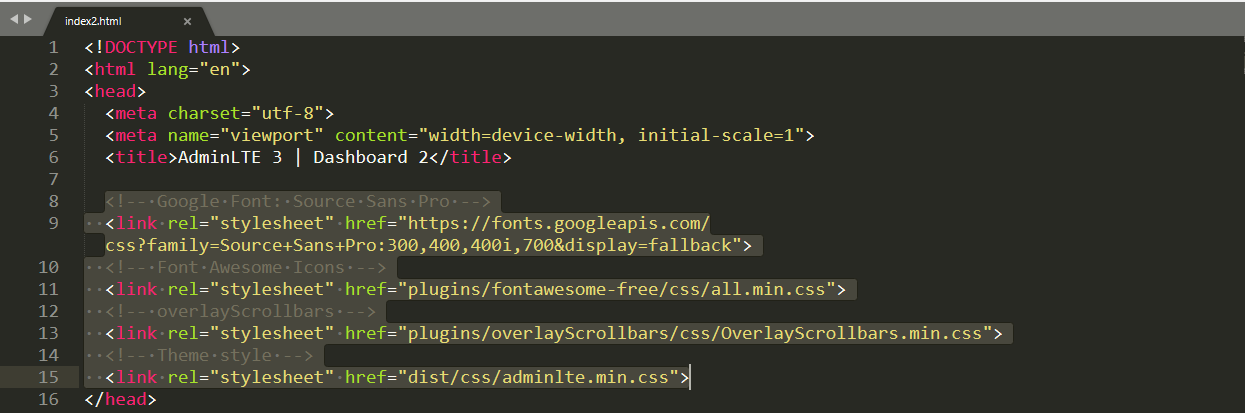
Task: Click line number 1 in the gutter
Action: 53,47
